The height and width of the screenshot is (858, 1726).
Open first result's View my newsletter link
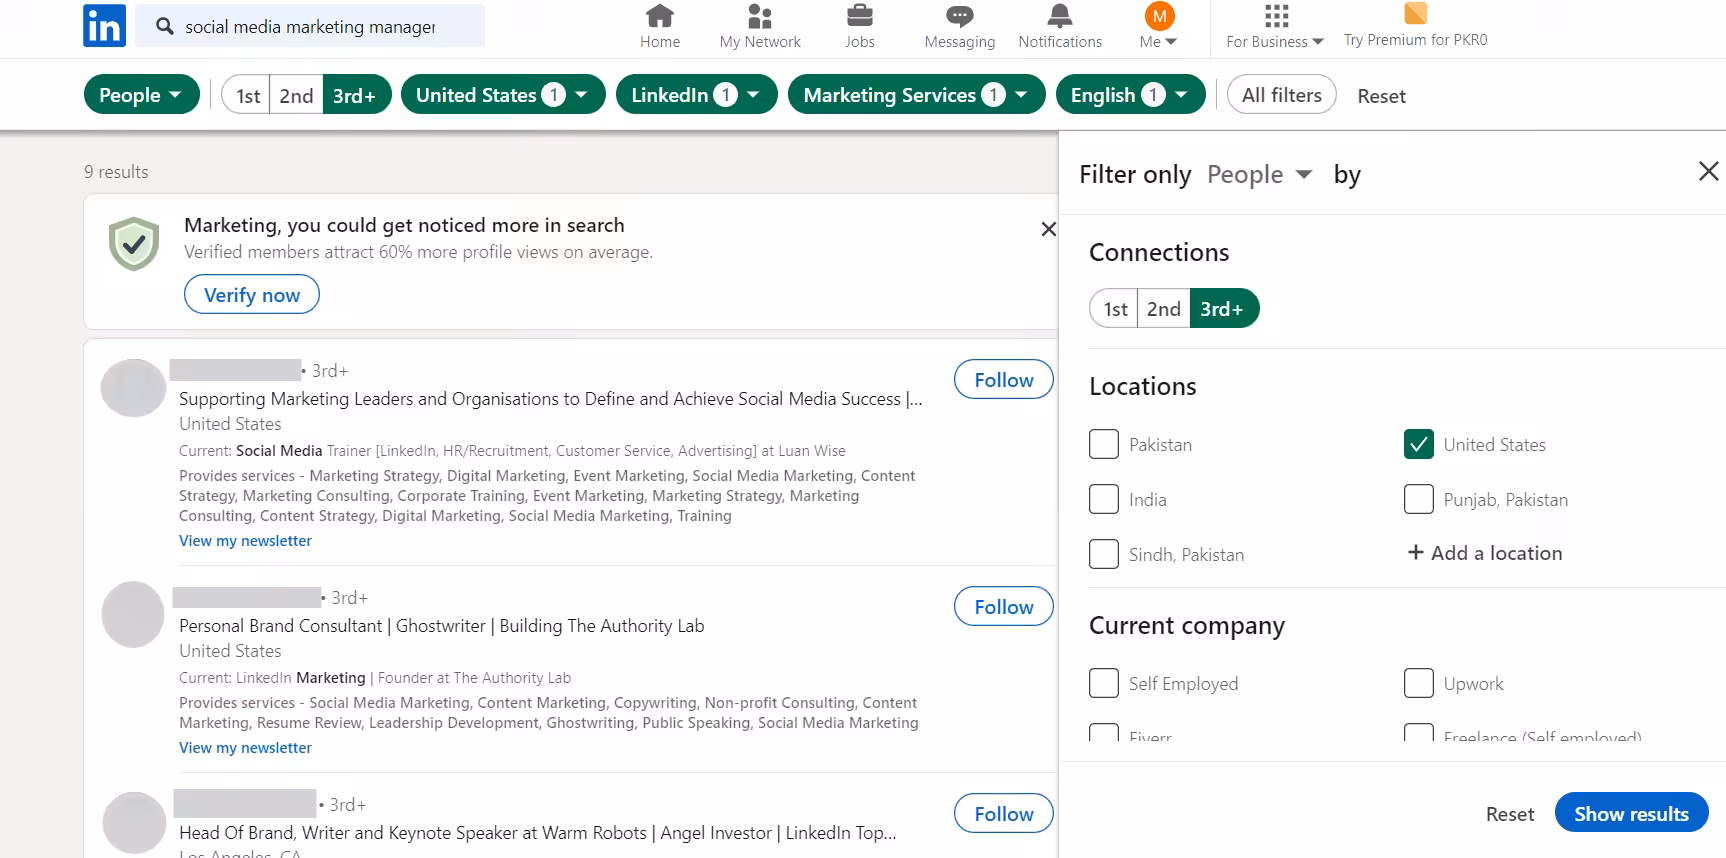245,541
